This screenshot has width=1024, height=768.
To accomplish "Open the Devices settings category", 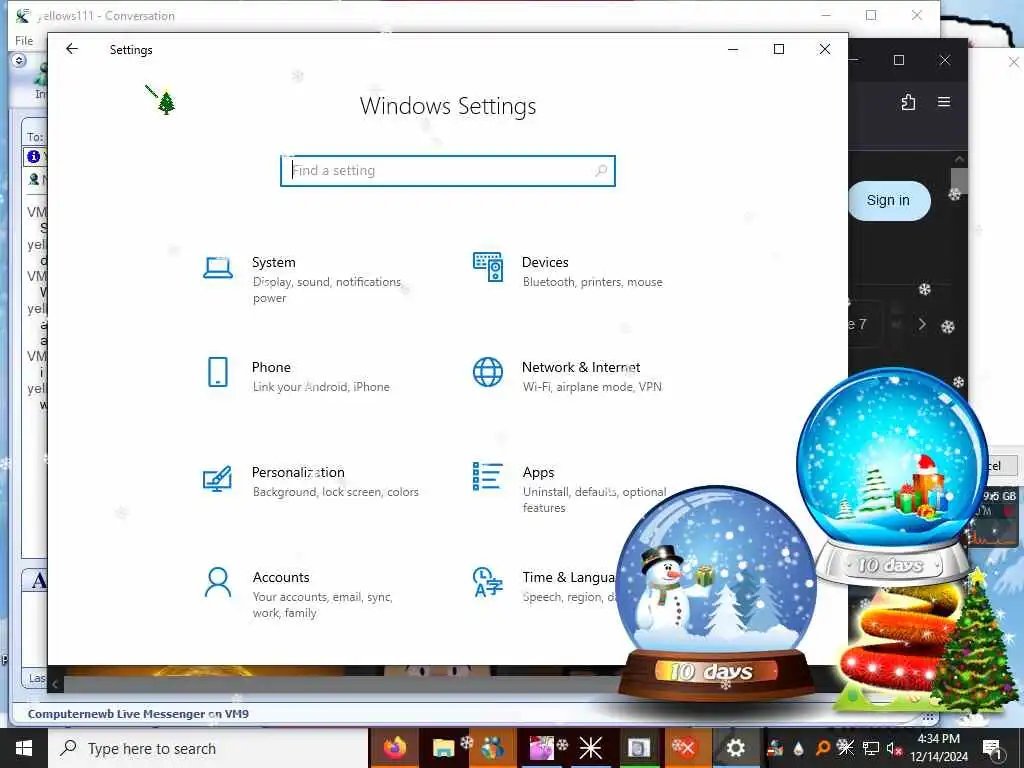I will 568,271.
